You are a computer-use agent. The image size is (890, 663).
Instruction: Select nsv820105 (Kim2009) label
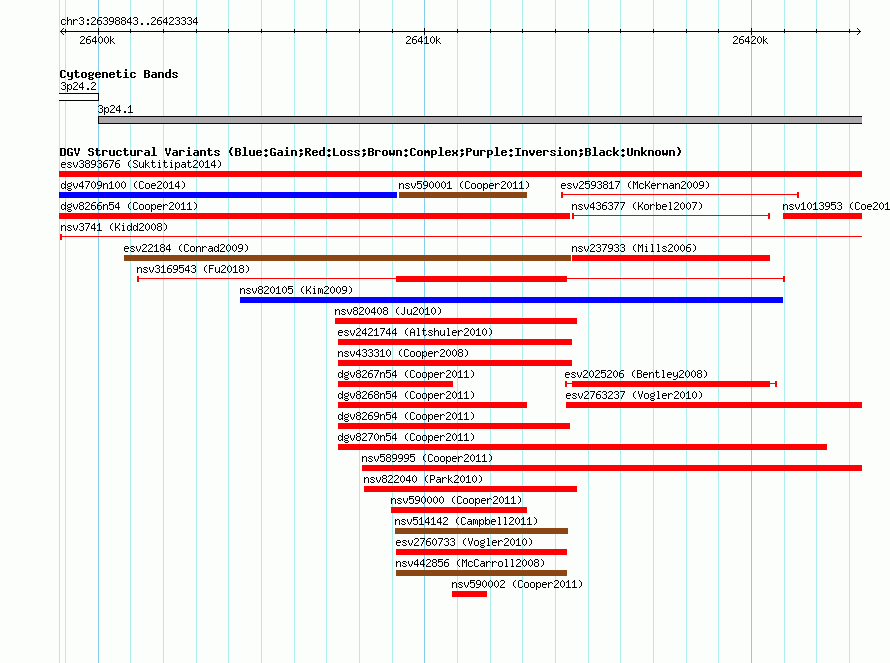[296, 290]
